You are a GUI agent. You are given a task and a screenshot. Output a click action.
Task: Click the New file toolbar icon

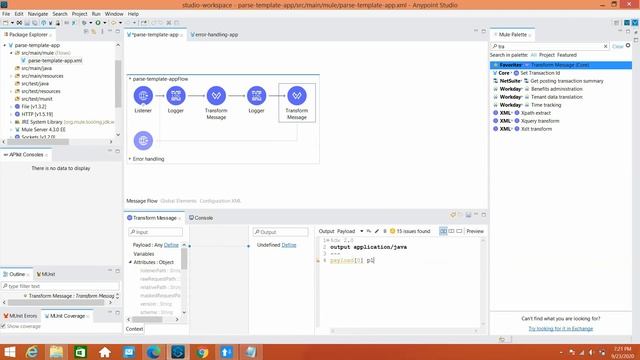tap(6, 23)
